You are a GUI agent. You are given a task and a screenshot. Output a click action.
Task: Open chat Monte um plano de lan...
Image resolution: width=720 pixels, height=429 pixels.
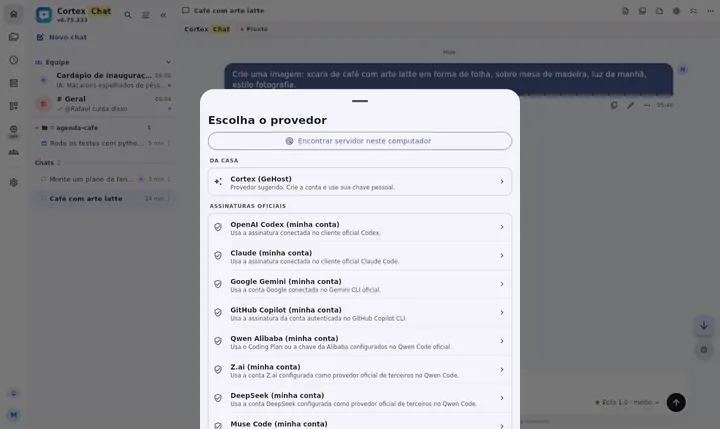point(104,179)
